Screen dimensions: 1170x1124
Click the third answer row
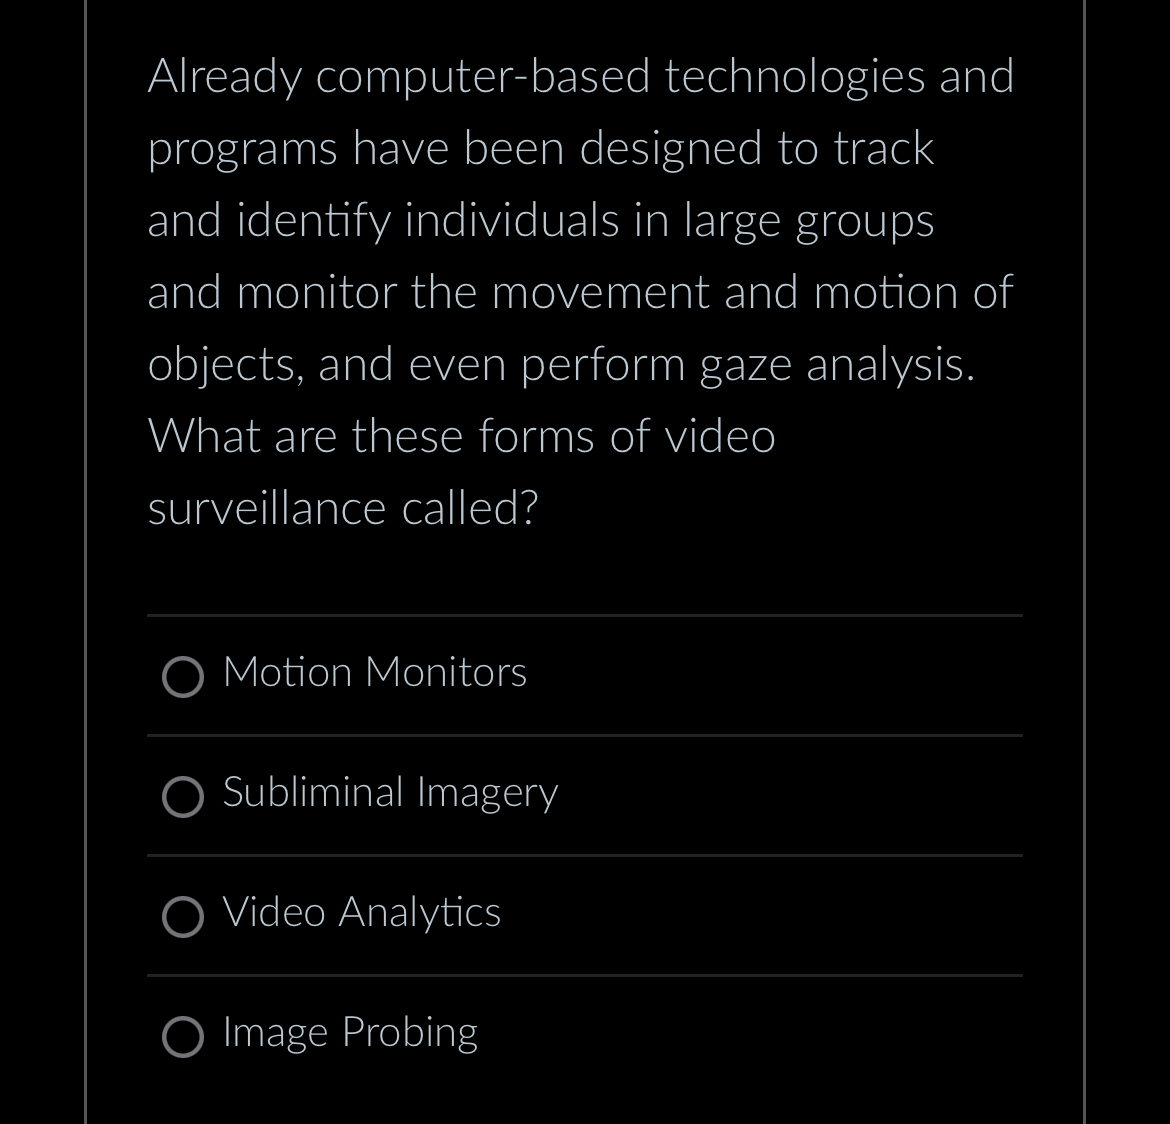tap(584, 915)
